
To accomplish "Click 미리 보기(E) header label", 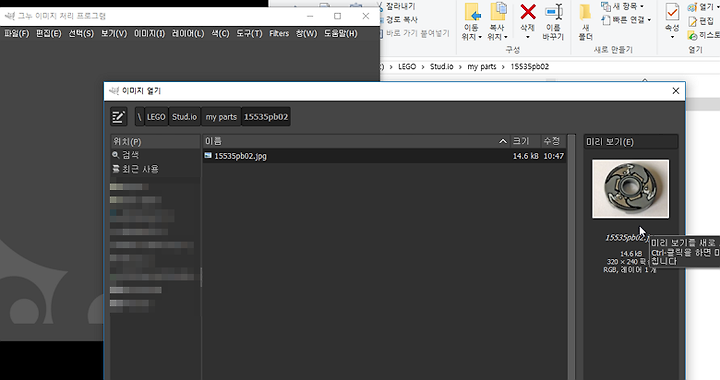I will pyautogui.click(x=610, y=142).
